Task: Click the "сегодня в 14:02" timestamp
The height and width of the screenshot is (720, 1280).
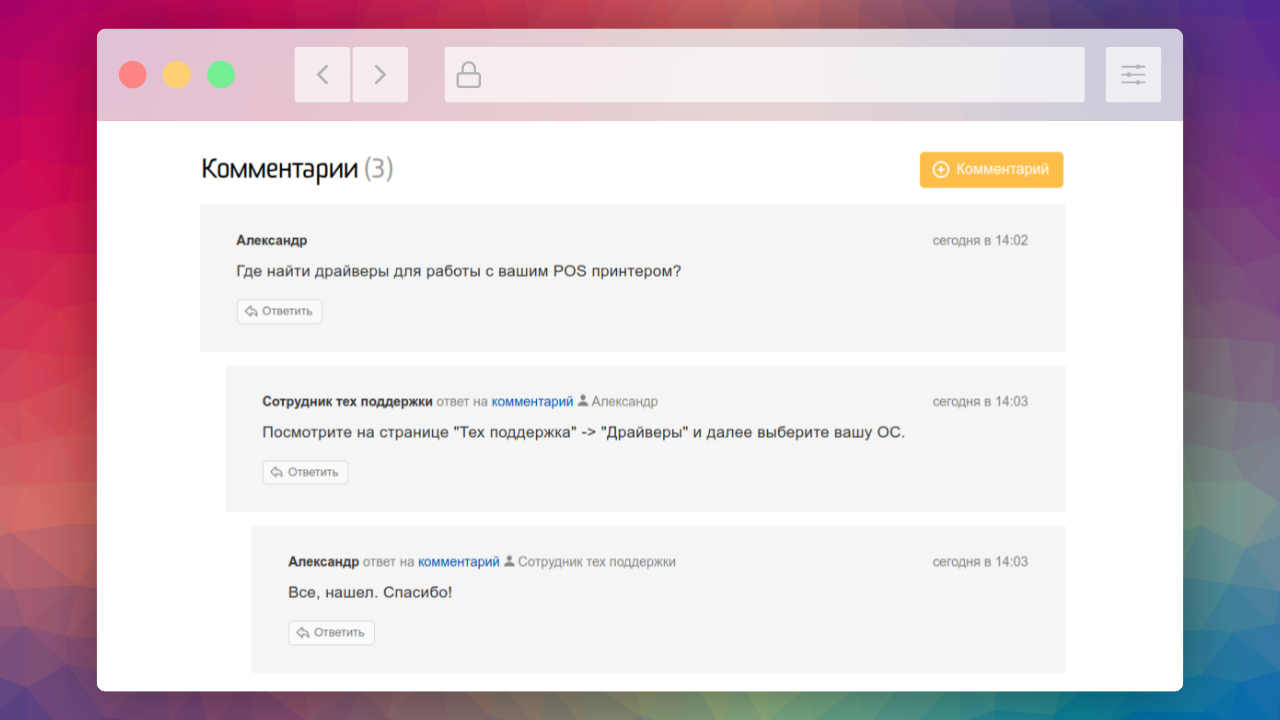Action: tap(980, 241)
